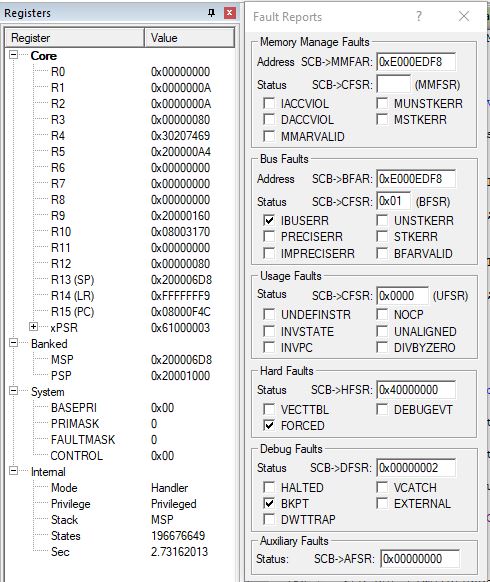Toggle the INVSTATE checkbox
The width and height of the screenshot is (490, 582).
pos(269,331)
